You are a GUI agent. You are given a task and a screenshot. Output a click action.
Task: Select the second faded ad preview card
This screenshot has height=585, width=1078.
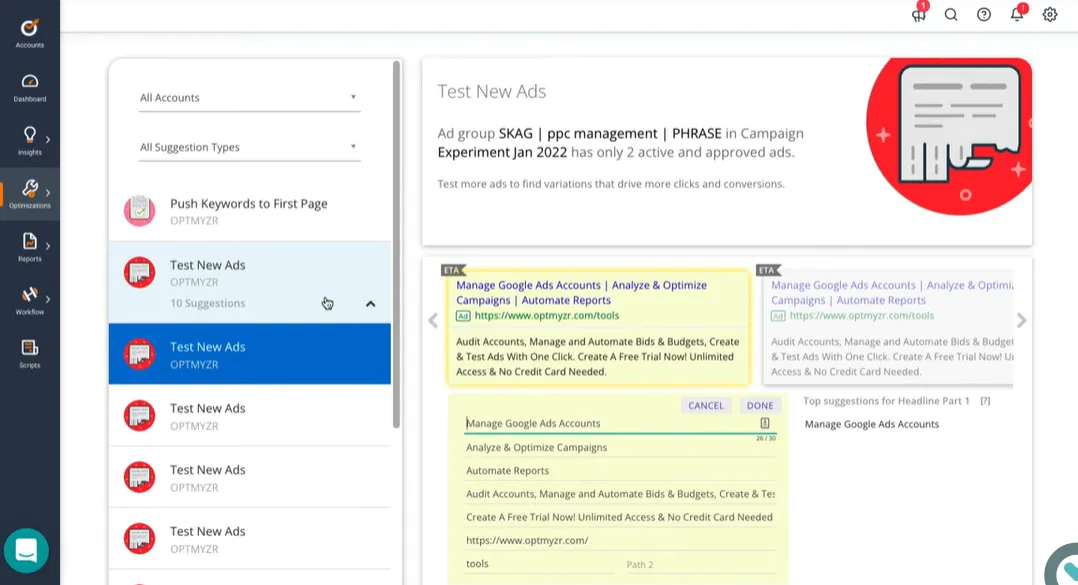888,327
